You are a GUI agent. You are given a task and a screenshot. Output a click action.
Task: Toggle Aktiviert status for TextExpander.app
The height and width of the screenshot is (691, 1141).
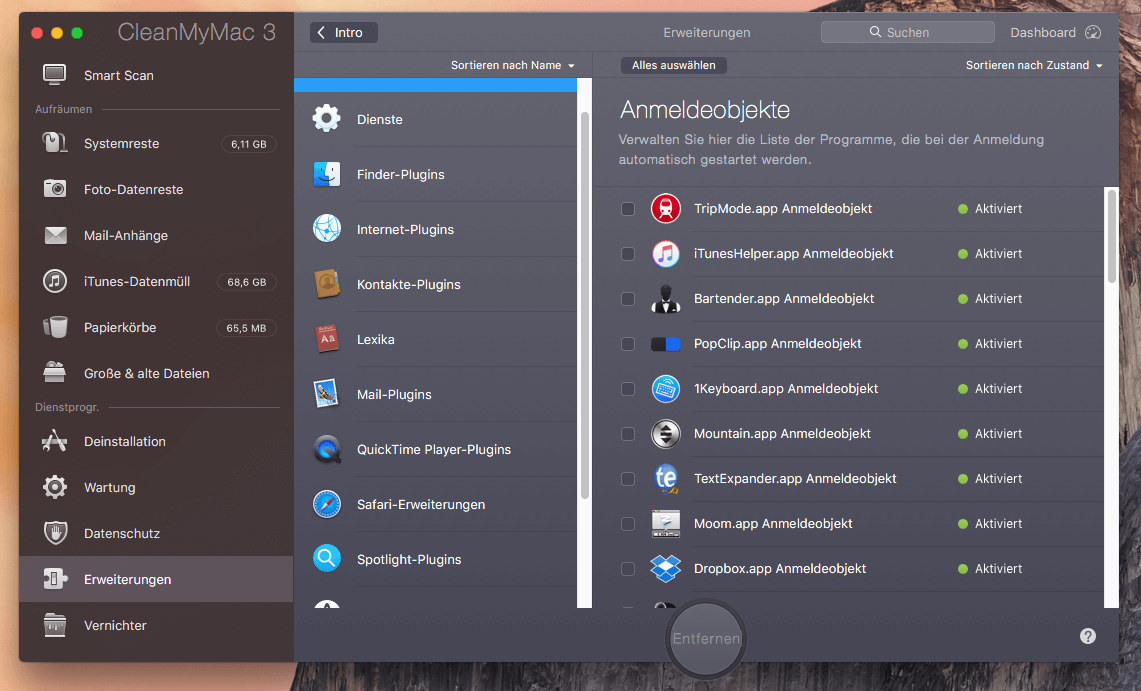point(990,479)
